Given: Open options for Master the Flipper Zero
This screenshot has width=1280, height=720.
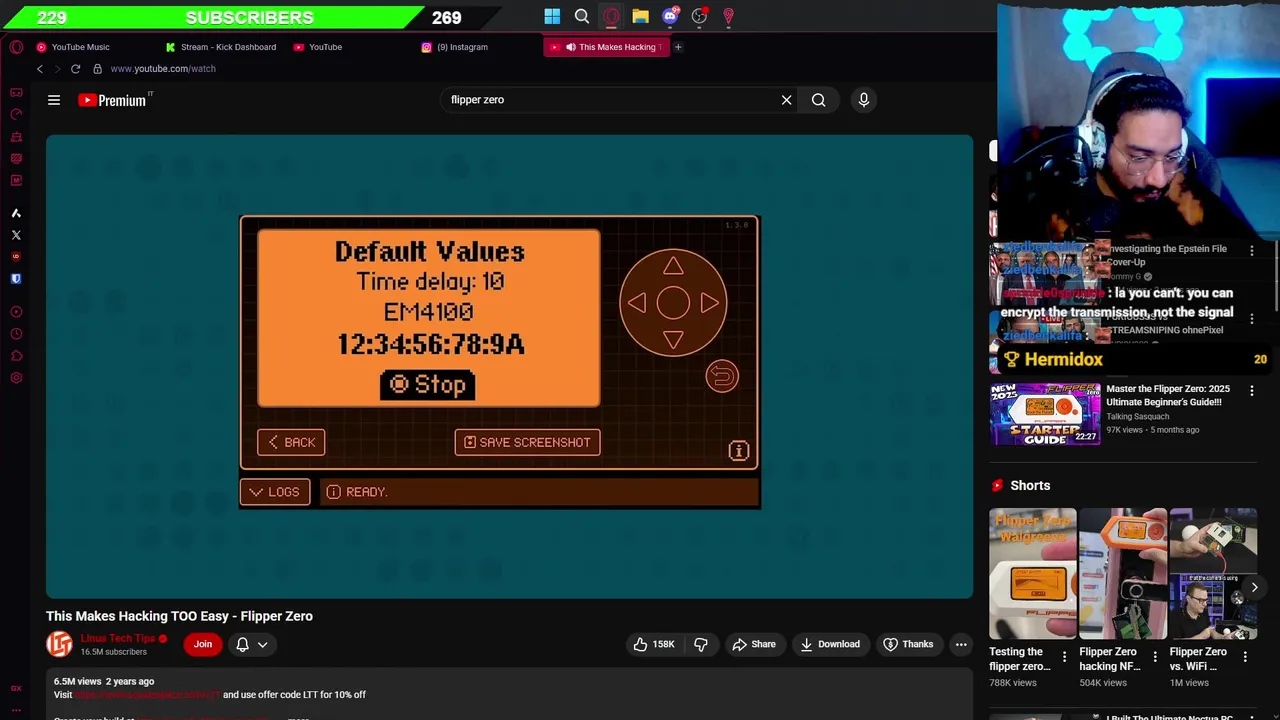Looking at the screenshot, I should [1251, 391].
